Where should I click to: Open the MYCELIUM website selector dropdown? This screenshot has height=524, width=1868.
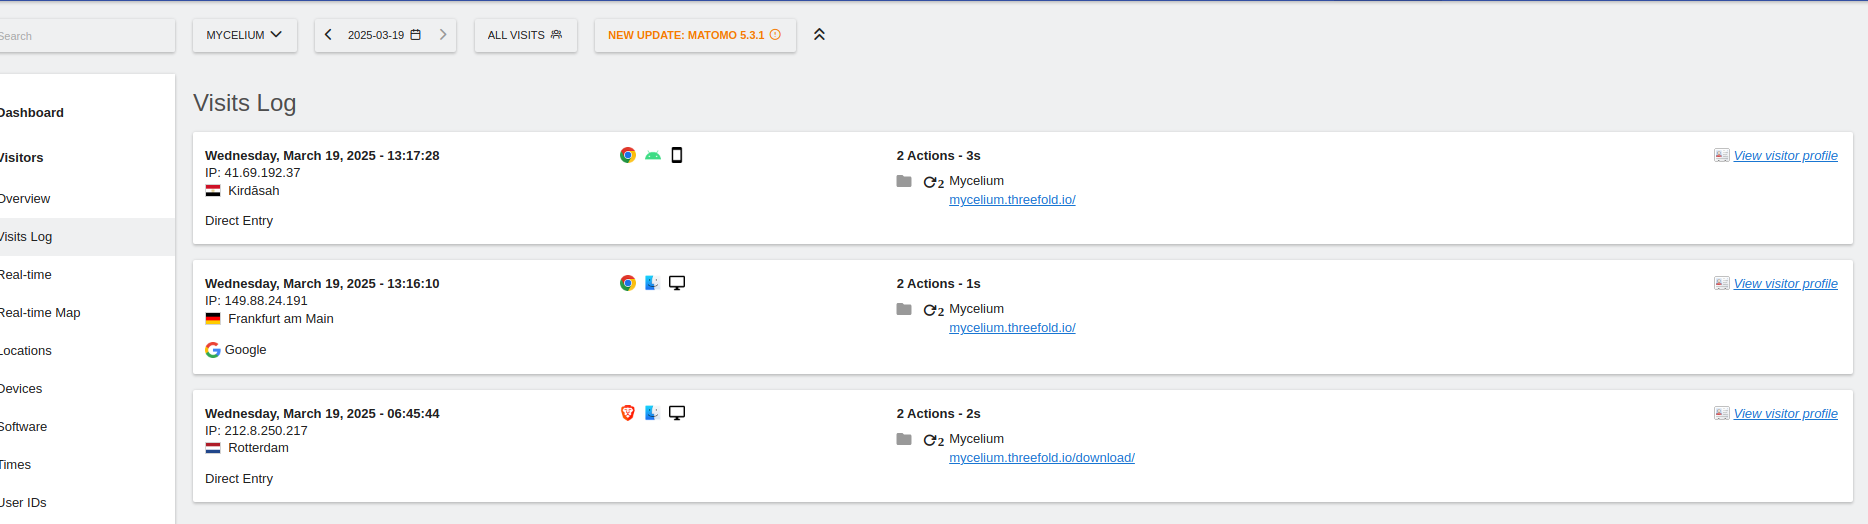[x=244, y=35]
